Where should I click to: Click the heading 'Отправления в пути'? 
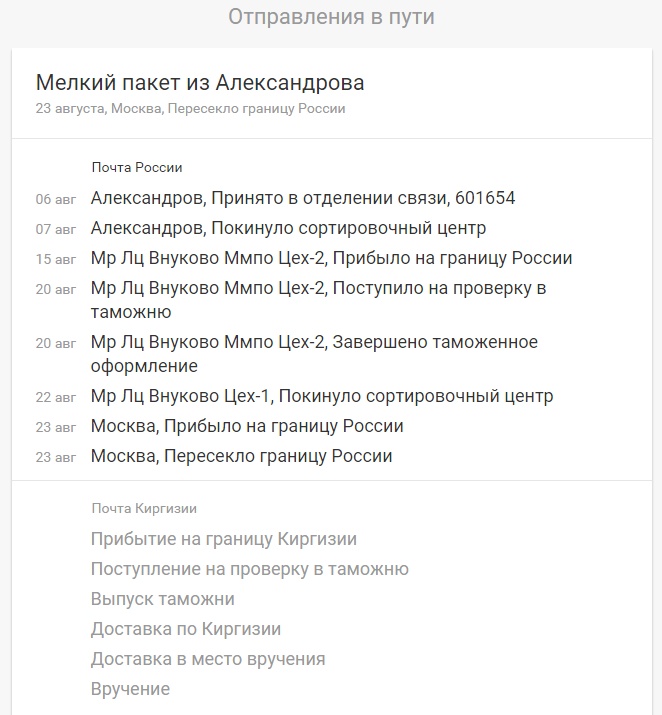pyautogui.click(x=331, y=17)
